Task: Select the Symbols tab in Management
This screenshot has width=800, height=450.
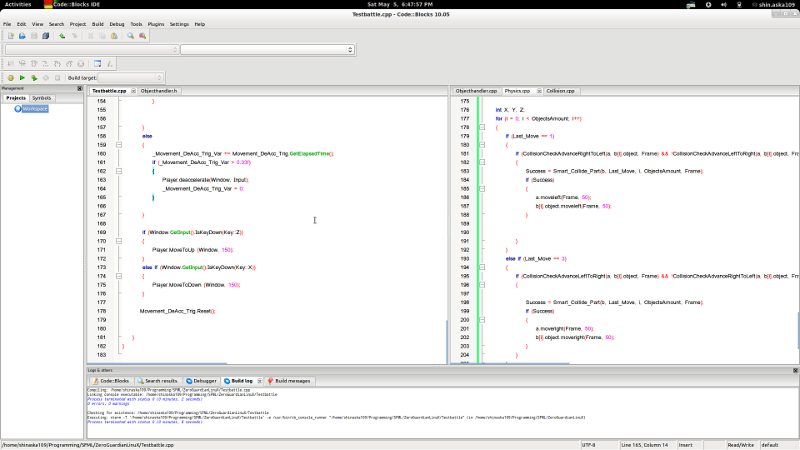Action: point(41,98)
